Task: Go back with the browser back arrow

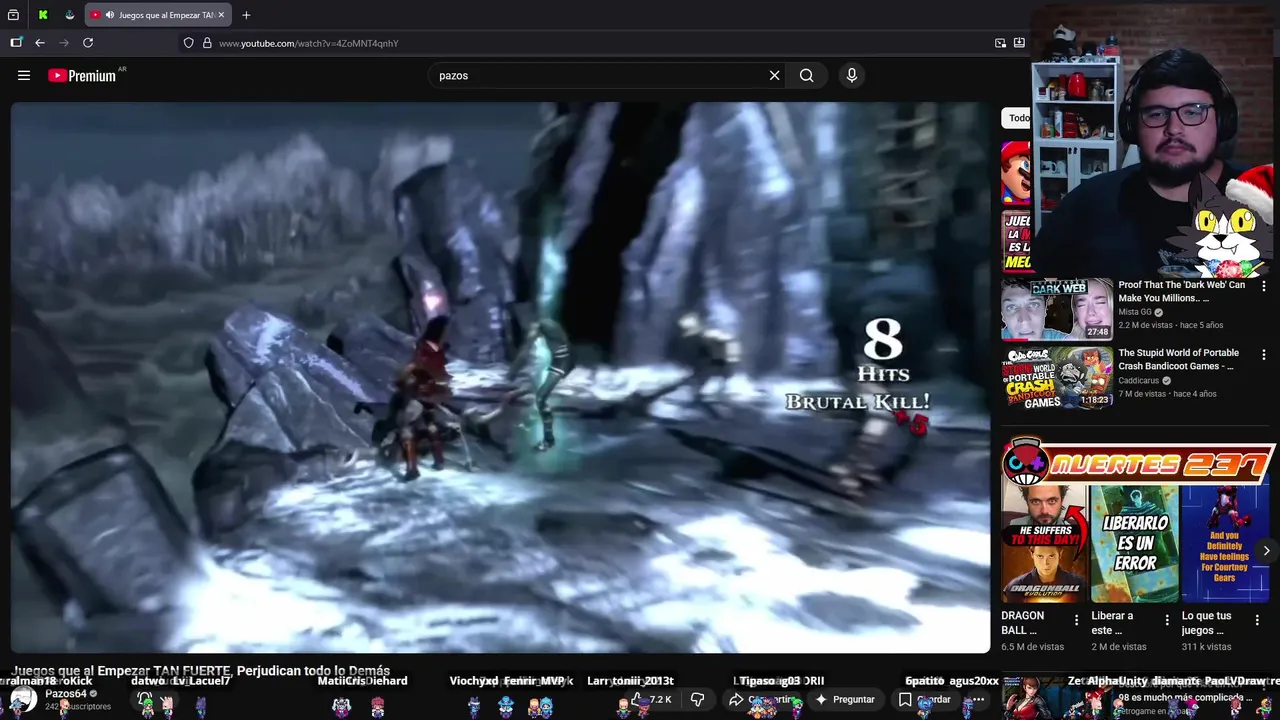Action: [40, 43]
